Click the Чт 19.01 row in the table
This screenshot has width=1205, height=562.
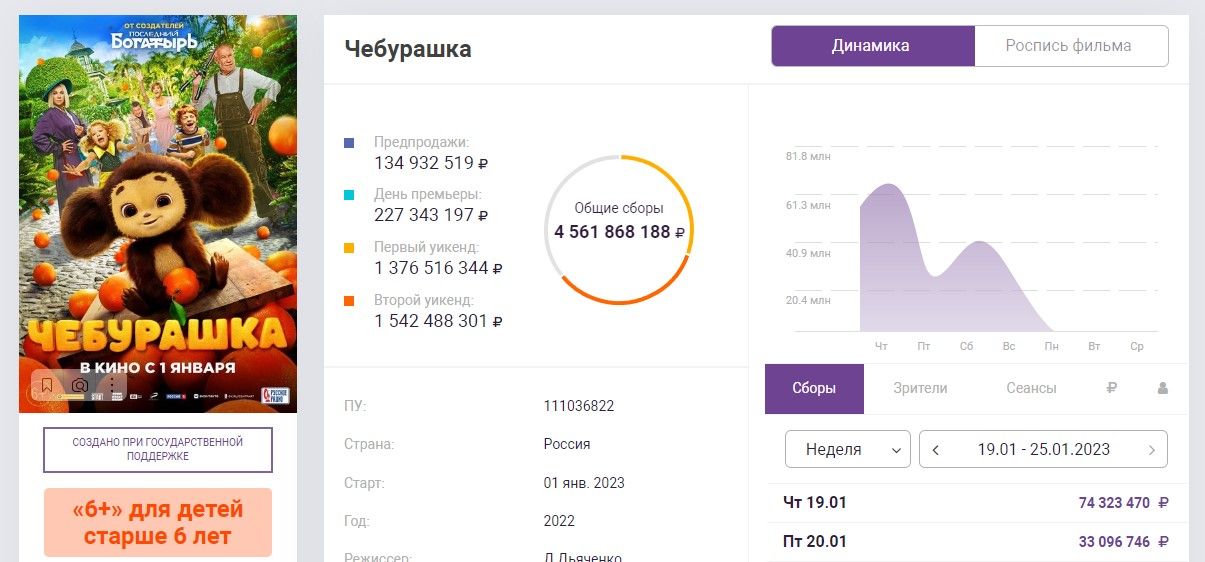(x=975, y=503)
